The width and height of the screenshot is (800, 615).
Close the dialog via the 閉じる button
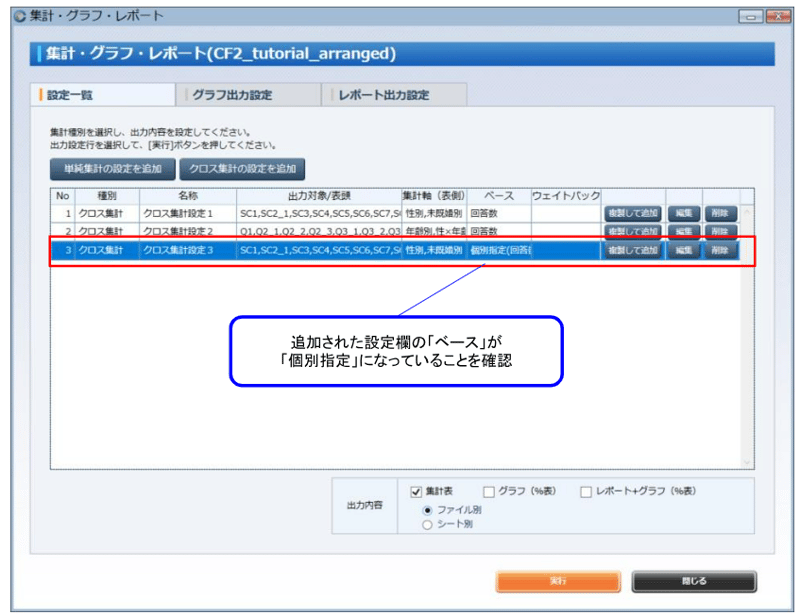694,581
